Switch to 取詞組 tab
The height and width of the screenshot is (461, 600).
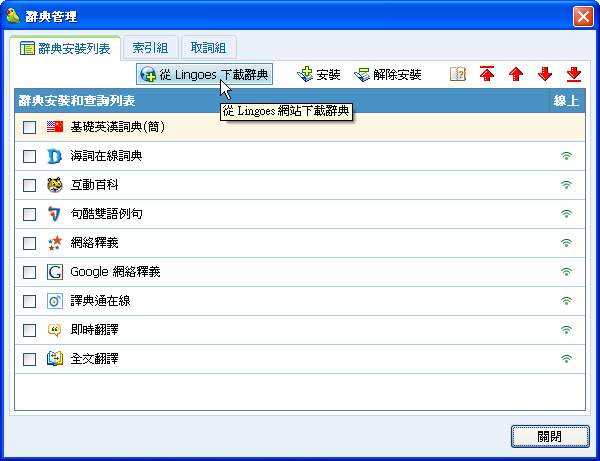(209, 48)
